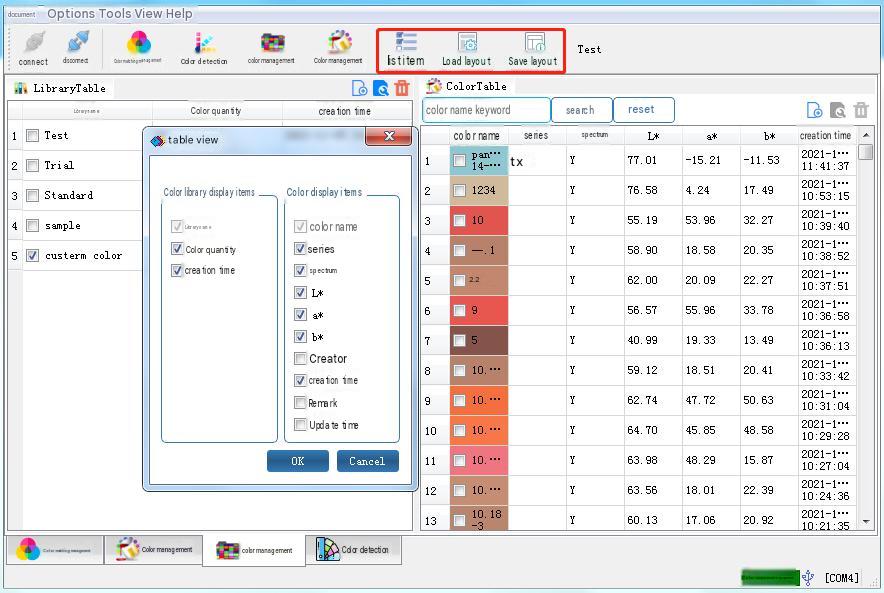Toggle the a* display checkbox
This screenshot has height=593, width=884.
point(300,315)
